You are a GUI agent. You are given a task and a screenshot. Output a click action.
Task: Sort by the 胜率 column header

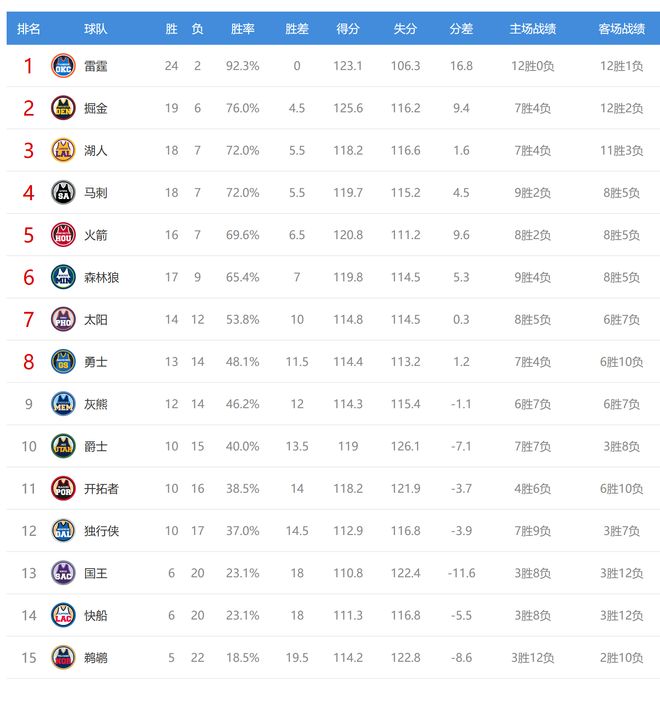242,29
